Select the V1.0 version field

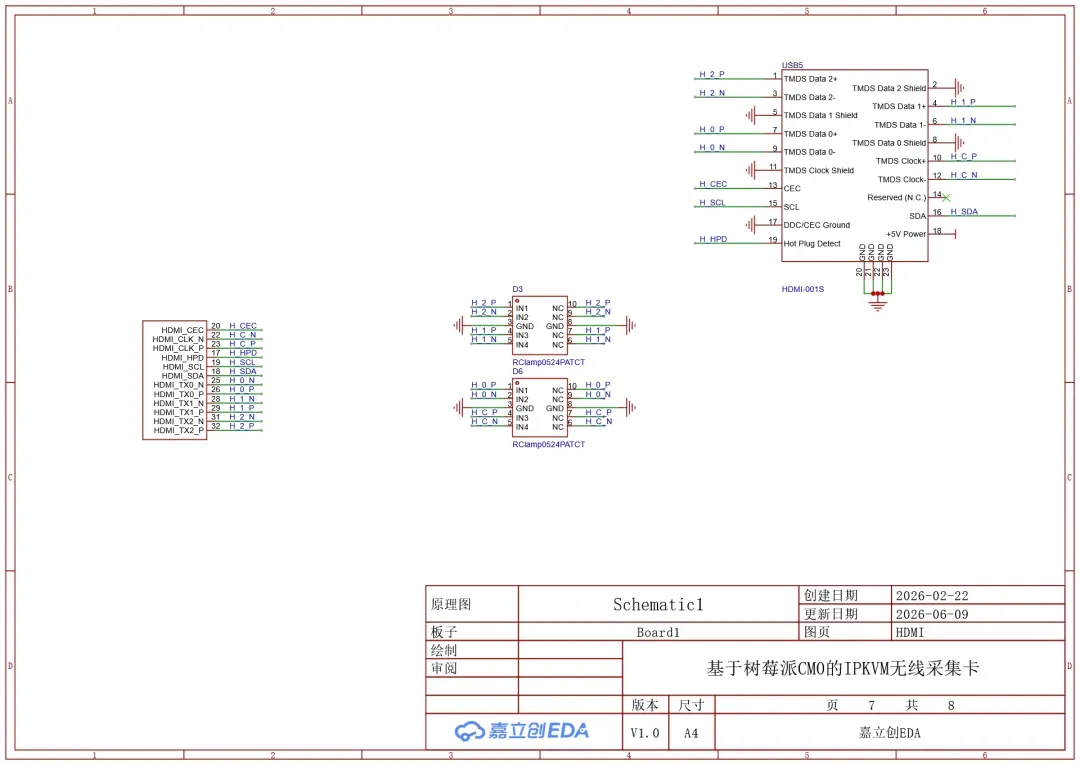645,733
